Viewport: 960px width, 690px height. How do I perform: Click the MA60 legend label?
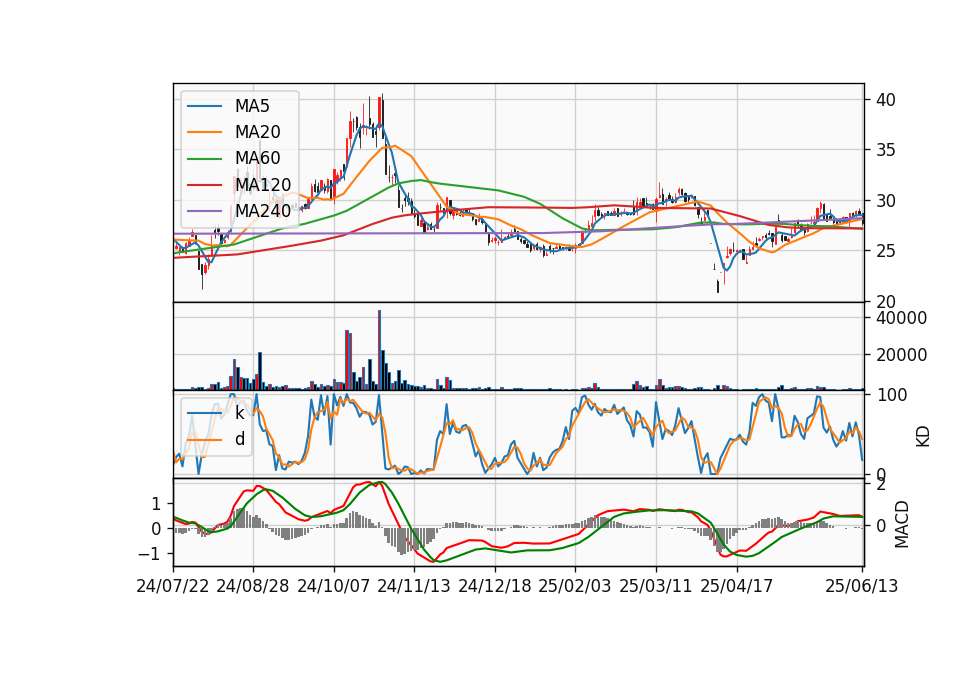pyautogui.click(x=257, y=159)
